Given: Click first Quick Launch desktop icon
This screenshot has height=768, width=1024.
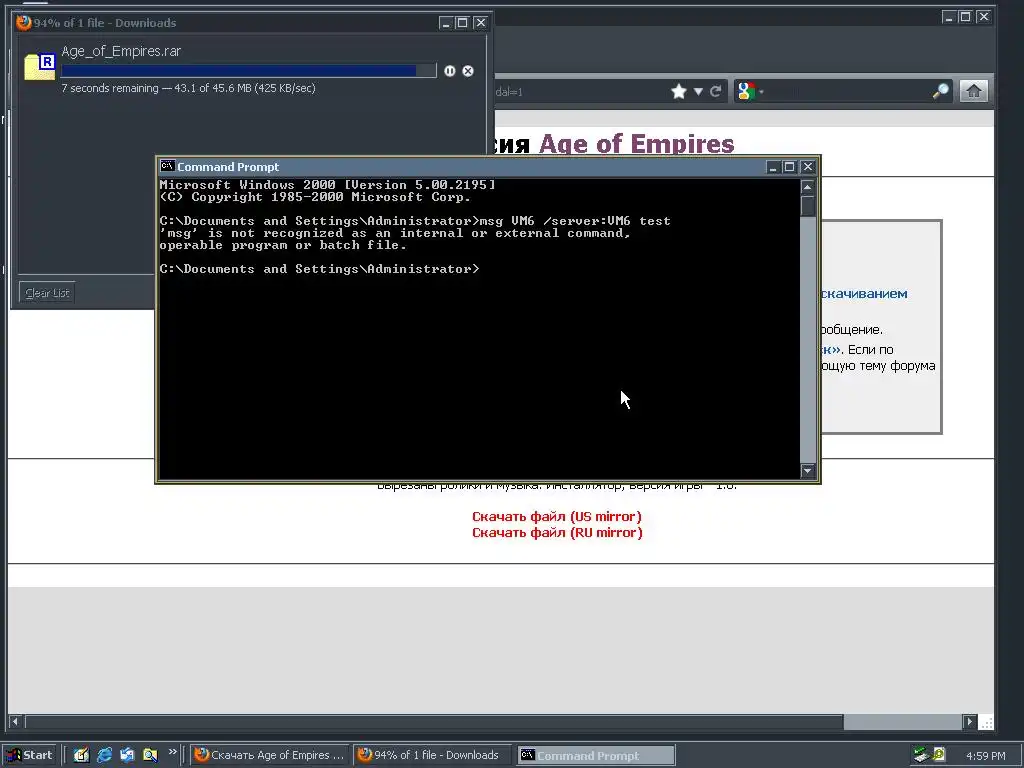Looking at the screenshot, I should pos(81,755).
